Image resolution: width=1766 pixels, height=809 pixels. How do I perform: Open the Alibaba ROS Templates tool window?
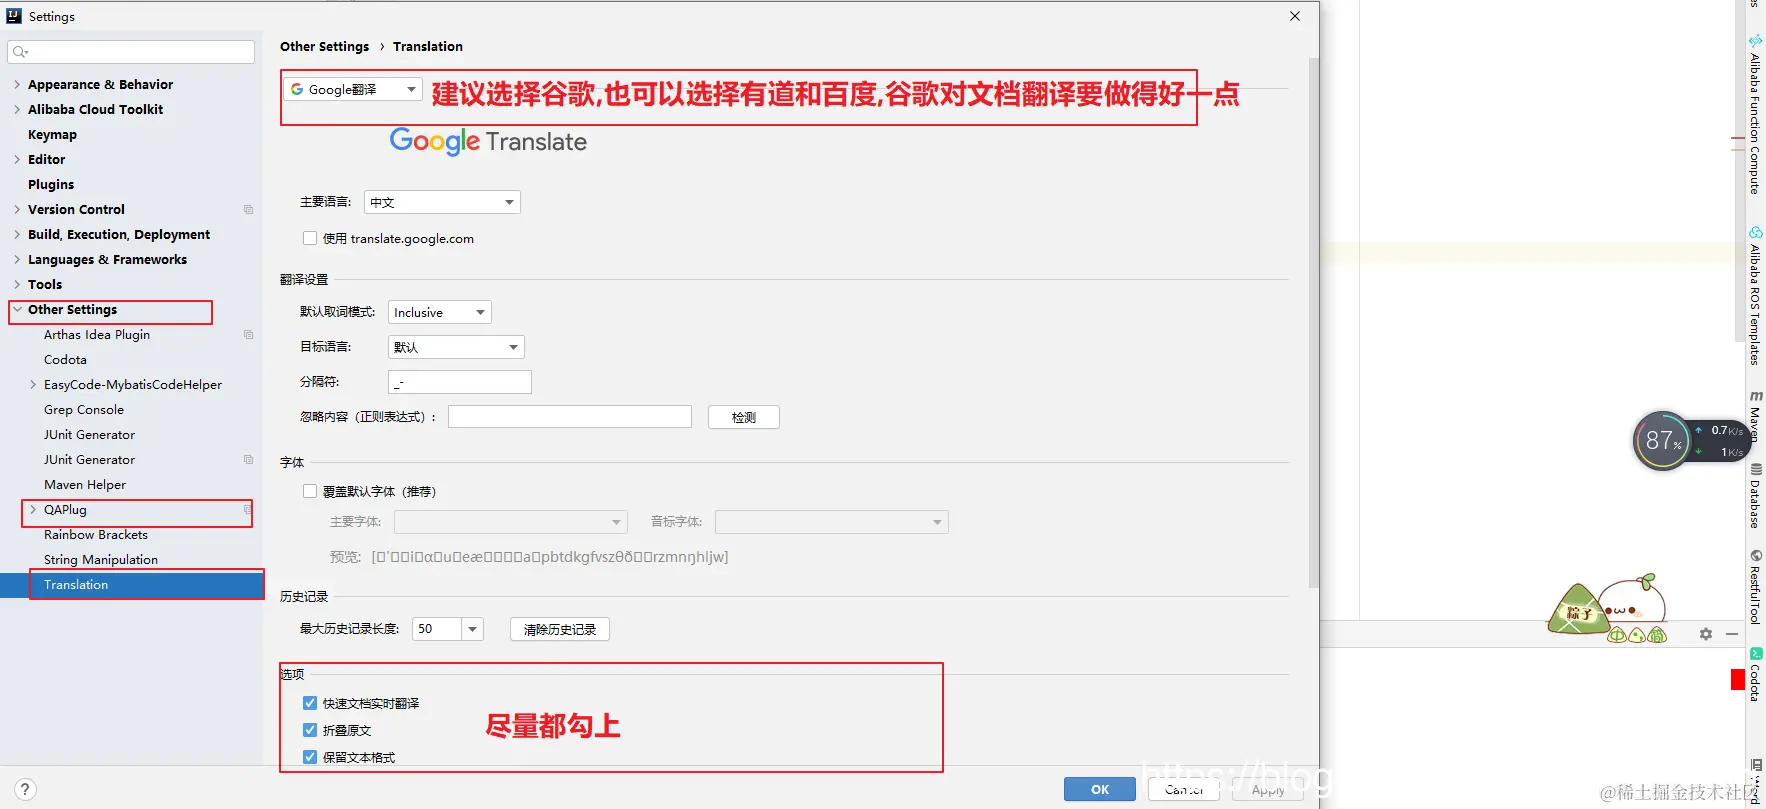coord(1755,296)
